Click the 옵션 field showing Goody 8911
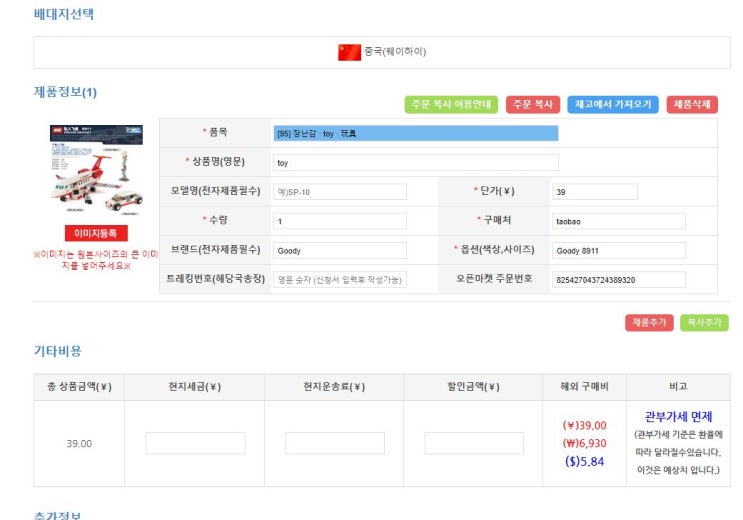The height and width of the screenshot is (520, 743). 618,251
